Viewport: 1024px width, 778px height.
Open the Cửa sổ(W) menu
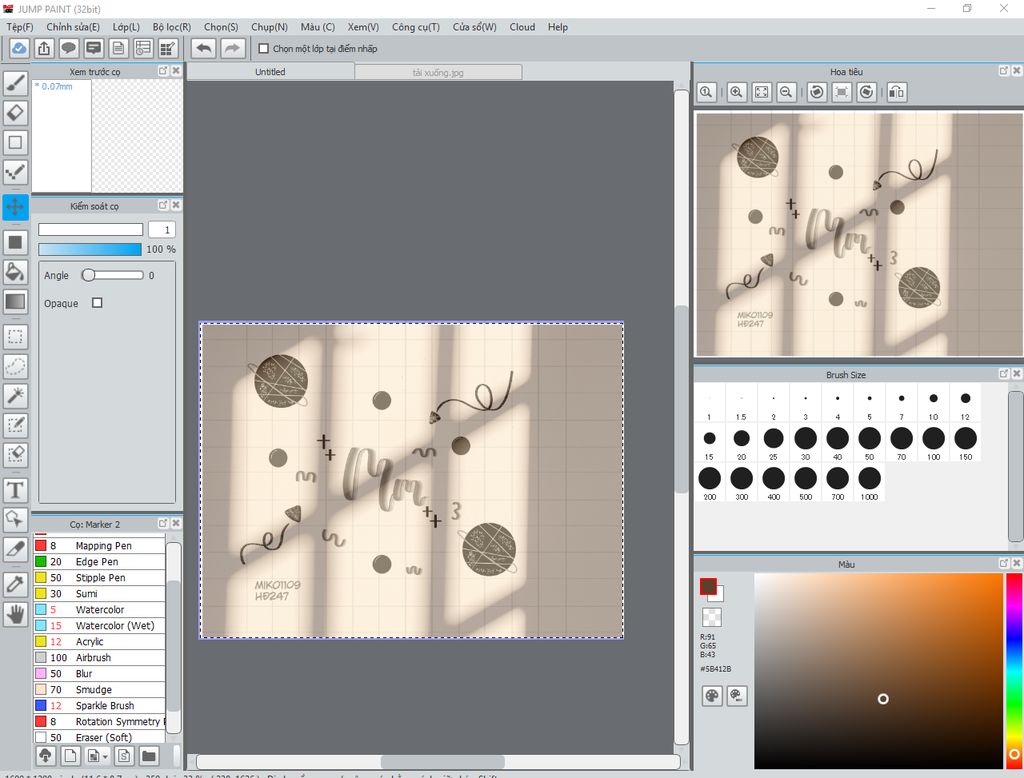pos(475,27)
